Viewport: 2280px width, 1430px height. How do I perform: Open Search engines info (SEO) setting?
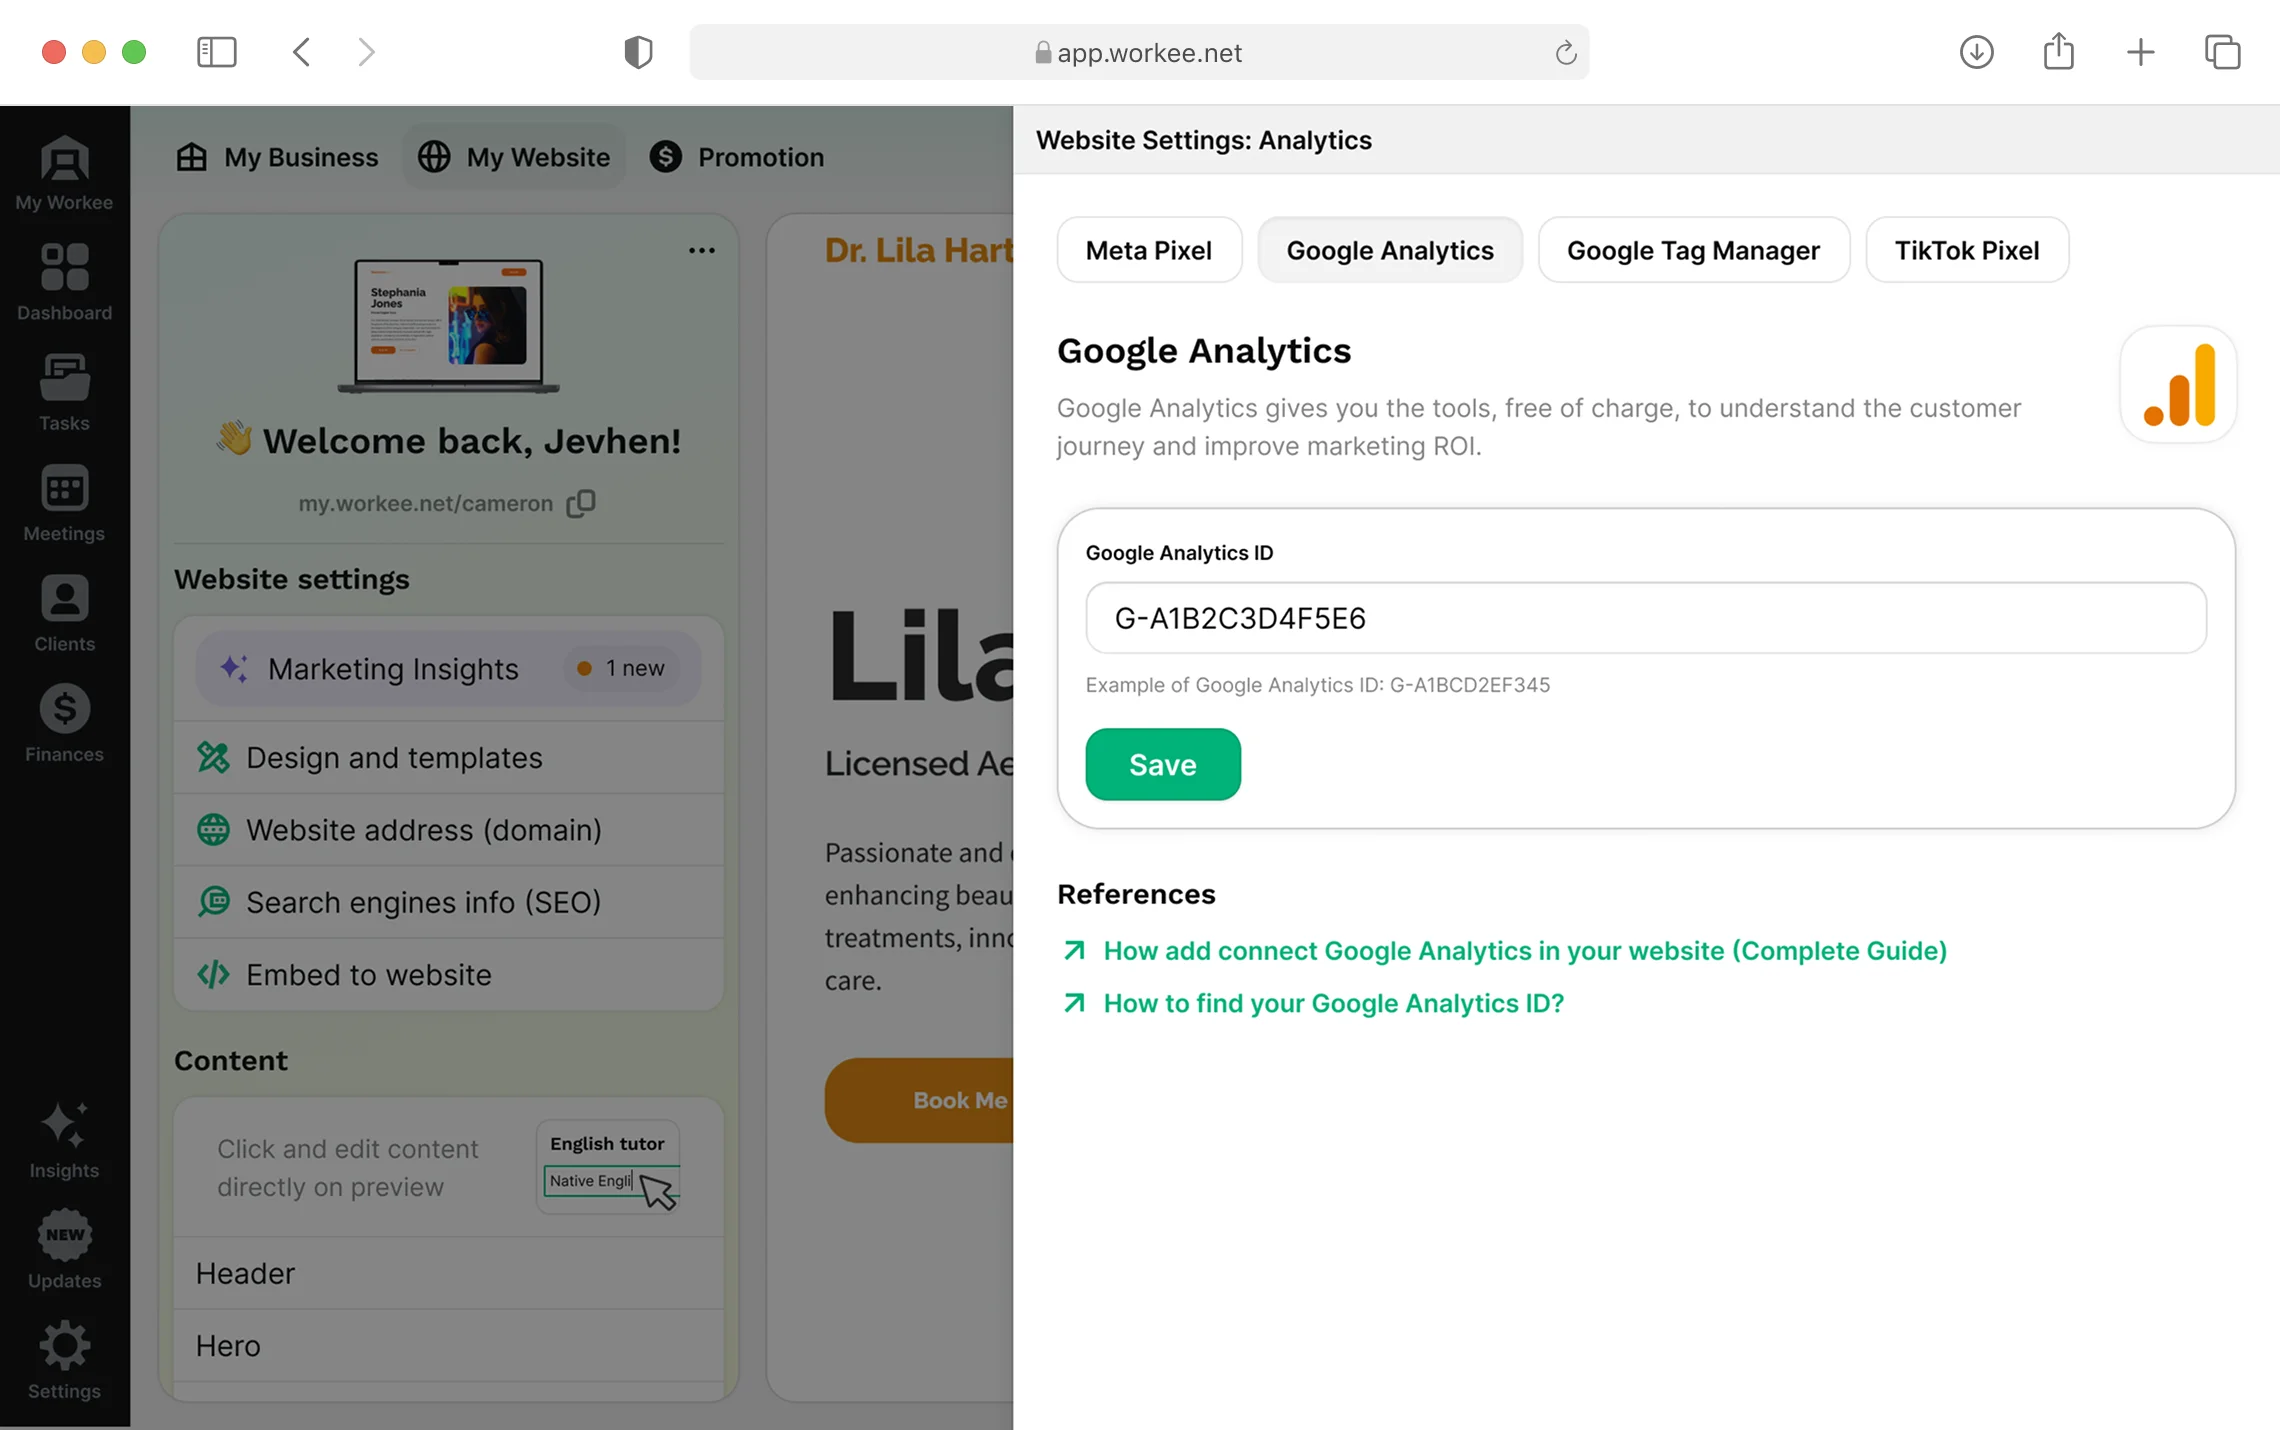tap(423, 902)
